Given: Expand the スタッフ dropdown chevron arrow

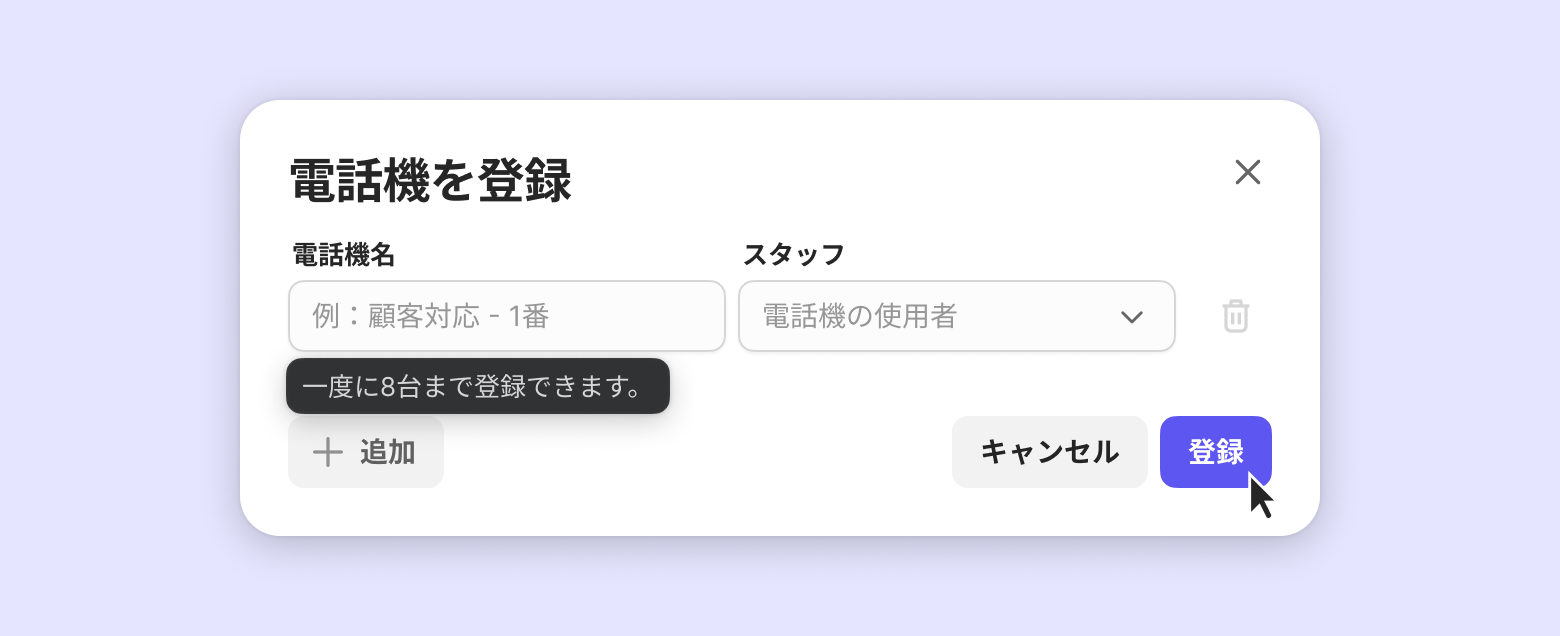Looking at the screenshot, I should (1131, 317).
